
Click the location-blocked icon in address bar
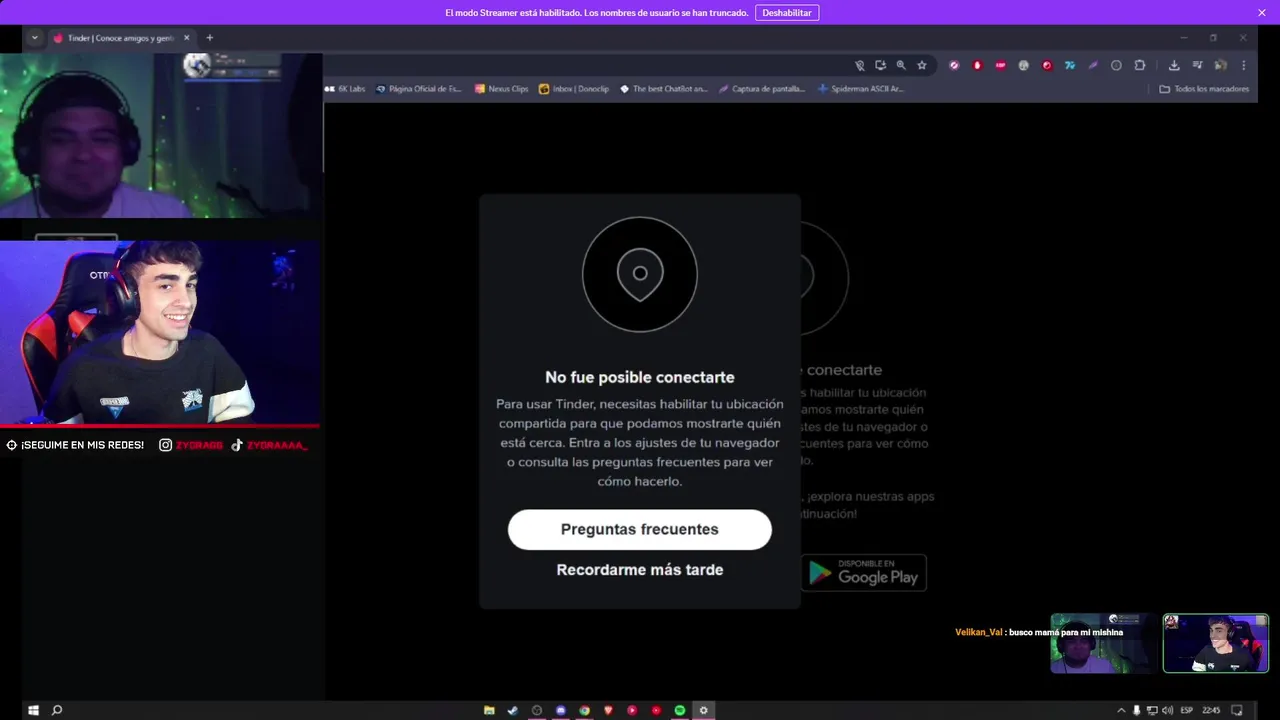859,65
